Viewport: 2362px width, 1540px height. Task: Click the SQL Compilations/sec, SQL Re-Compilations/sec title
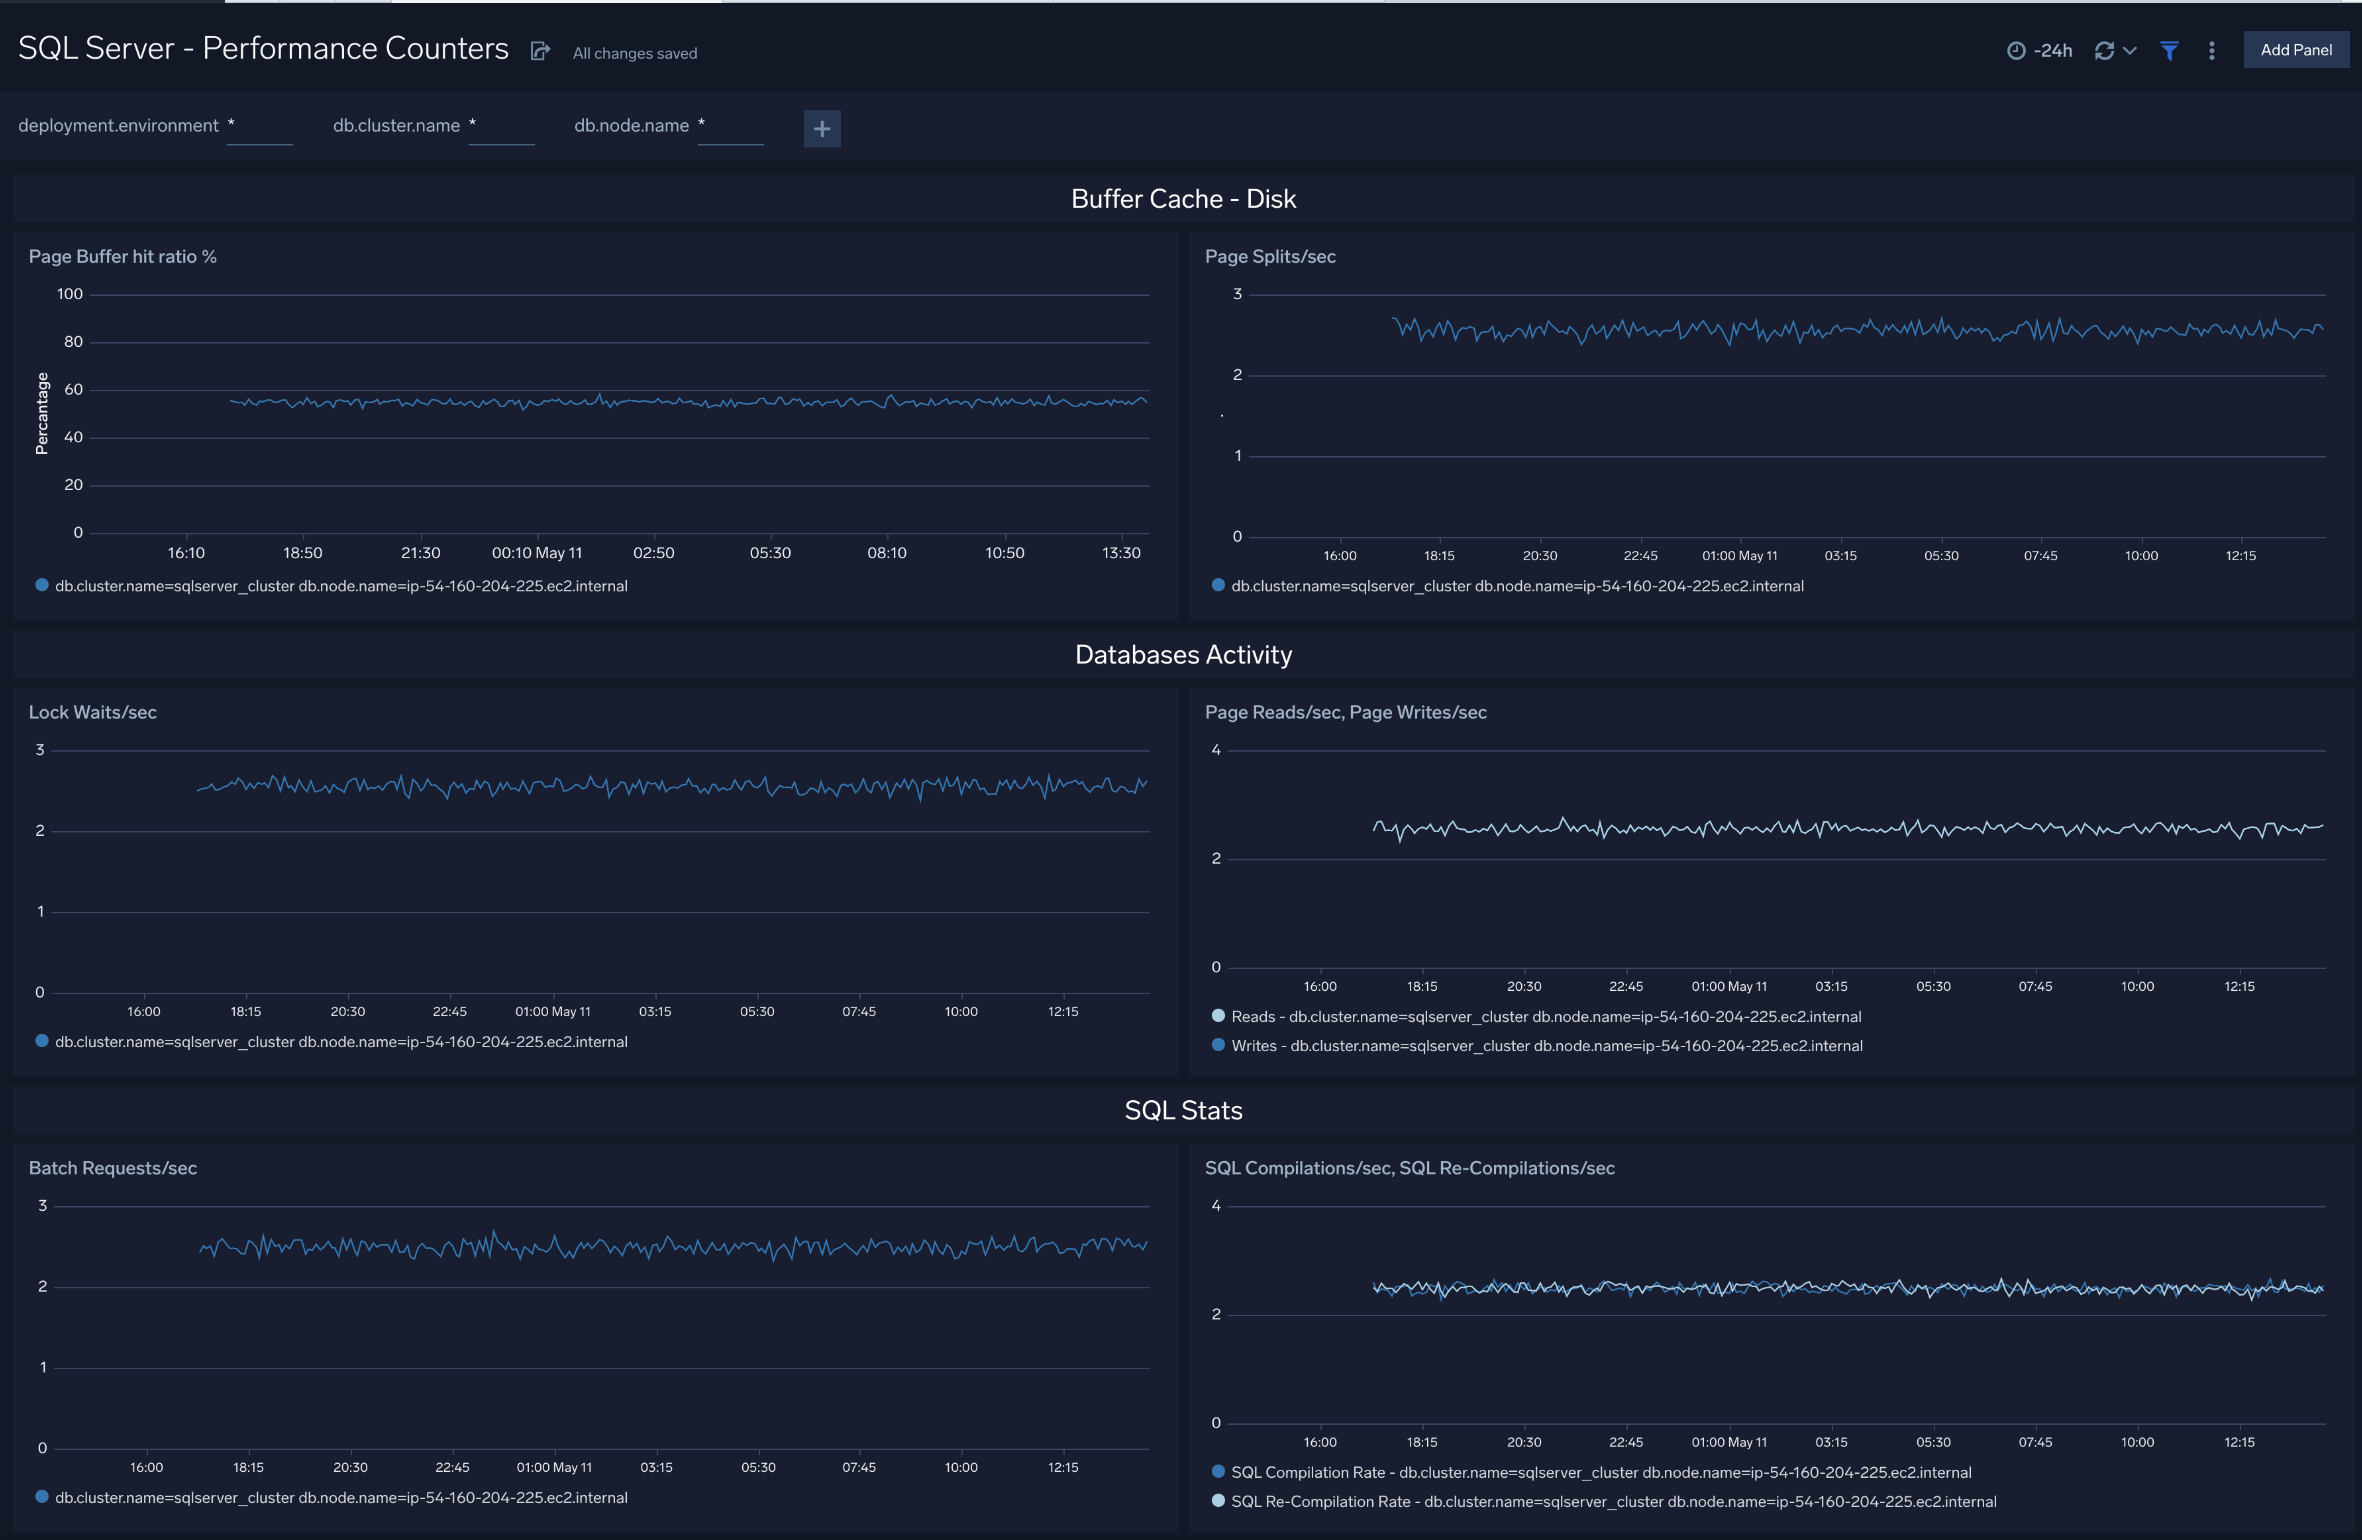(x=1409, y=1168)
